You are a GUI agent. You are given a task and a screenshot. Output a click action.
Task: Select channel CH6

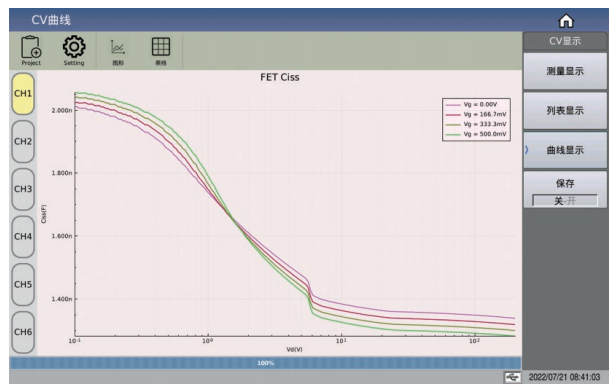point(23,332)
